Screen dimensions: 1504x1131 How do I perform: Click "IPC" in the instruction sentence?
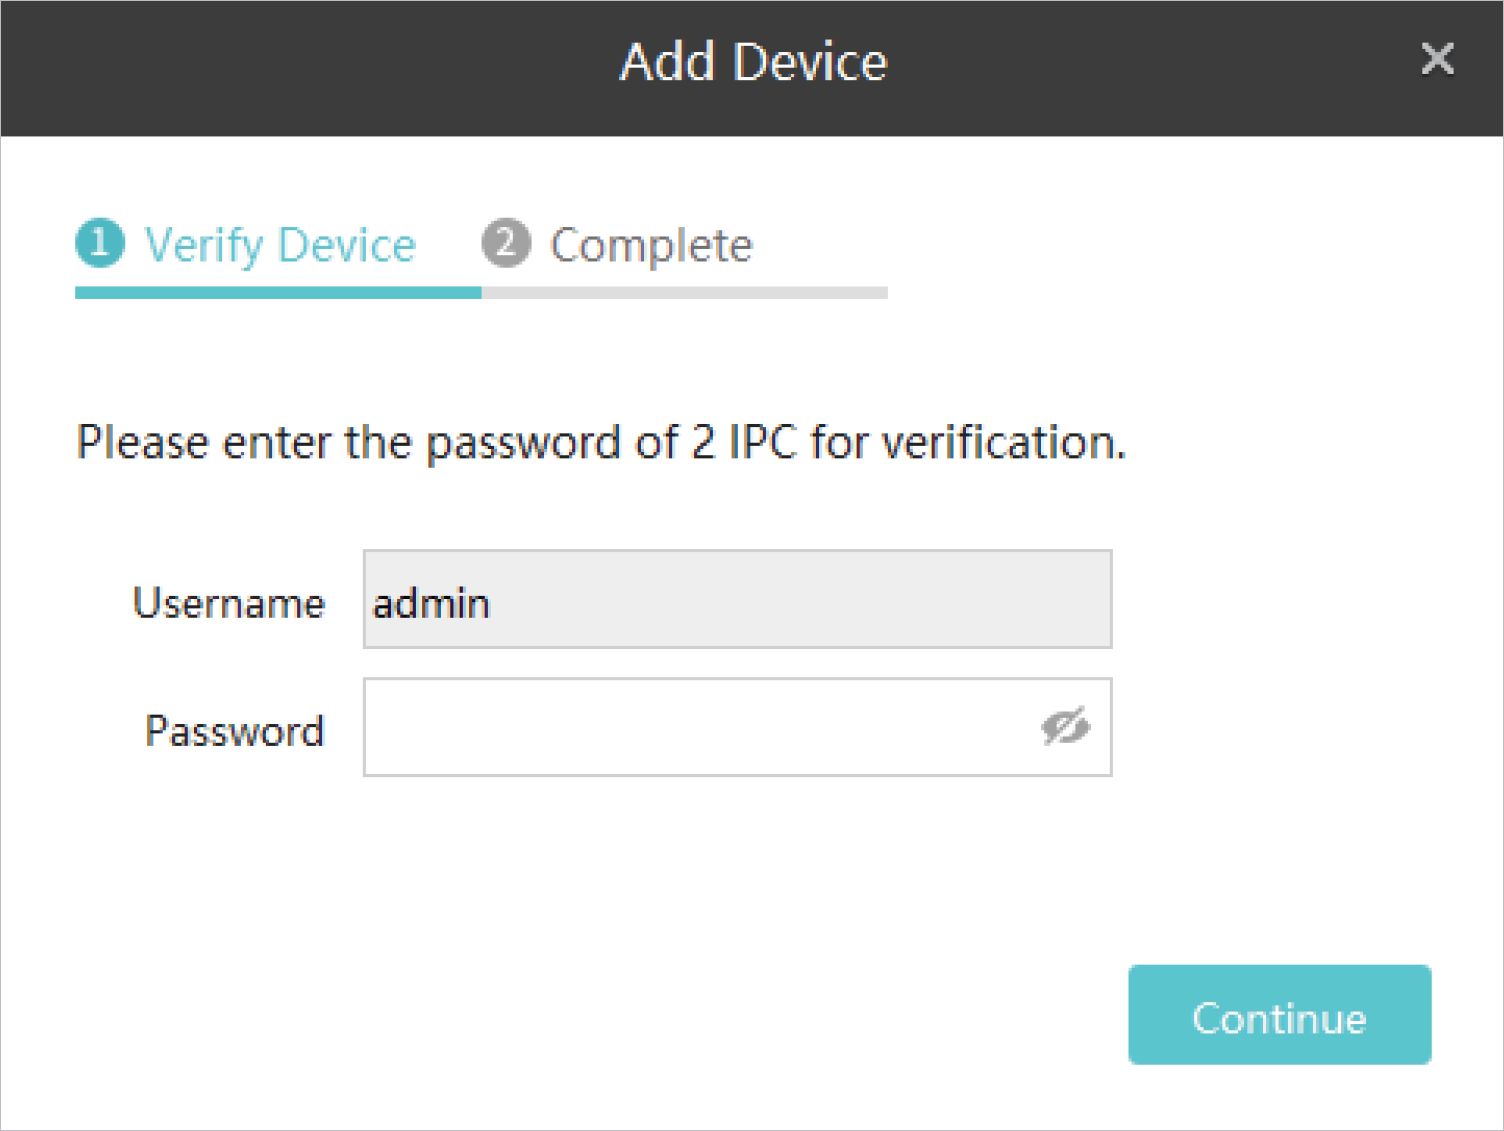tap(763, 442)
